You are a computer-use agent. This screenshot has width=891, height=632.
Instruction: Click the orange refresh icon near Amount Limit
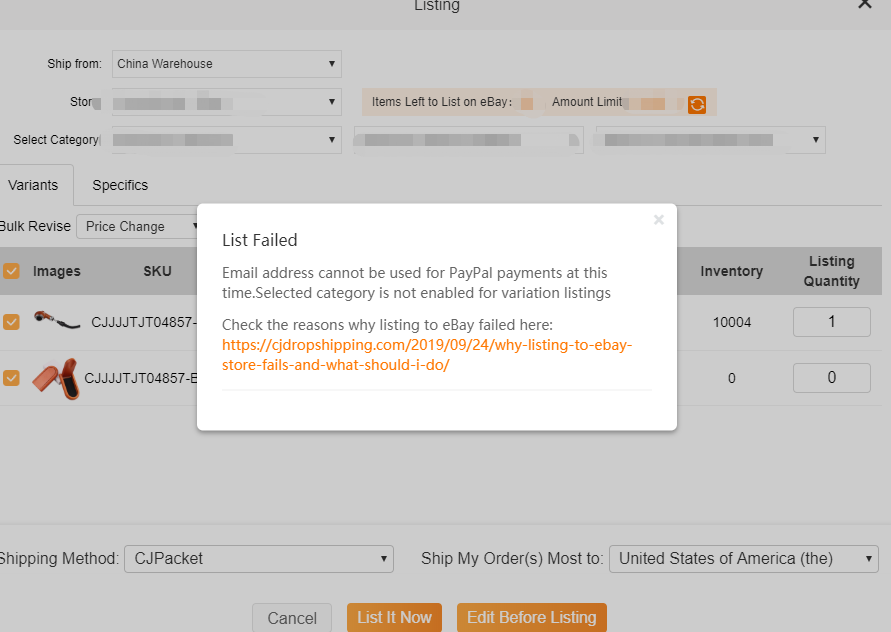click(x=697, y=104)
